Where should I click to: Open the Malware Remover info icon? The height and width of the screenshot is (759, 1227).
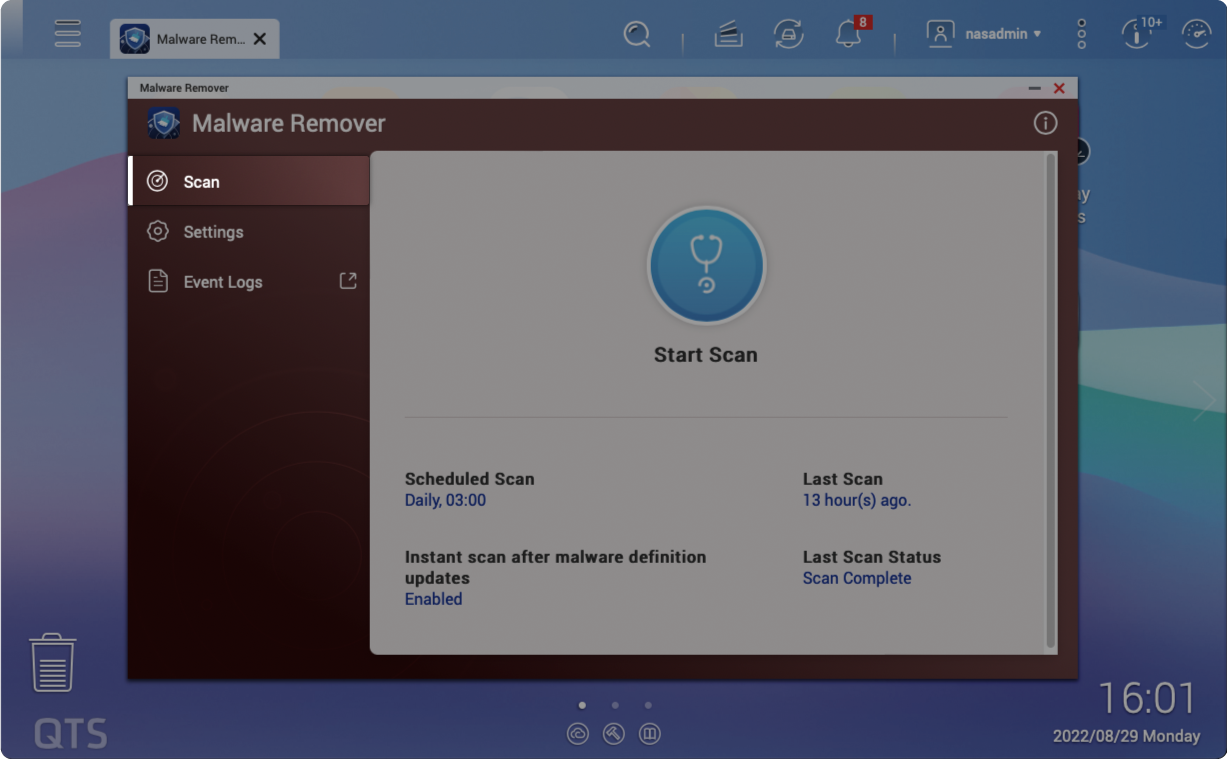point(1045,123)
